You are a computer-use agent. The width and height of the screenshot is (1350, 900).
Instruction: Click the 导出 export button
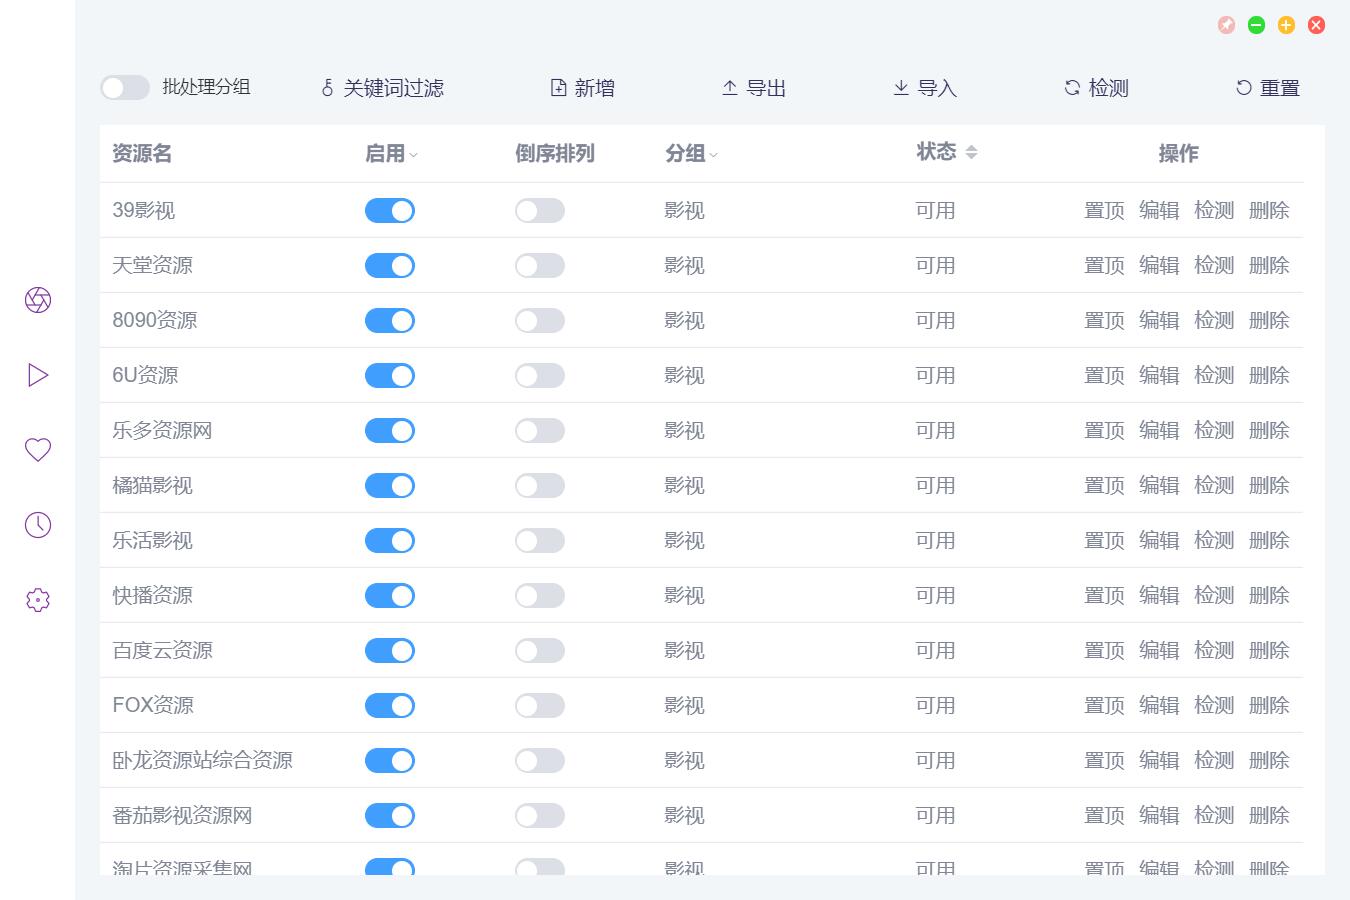click(754, 88)
